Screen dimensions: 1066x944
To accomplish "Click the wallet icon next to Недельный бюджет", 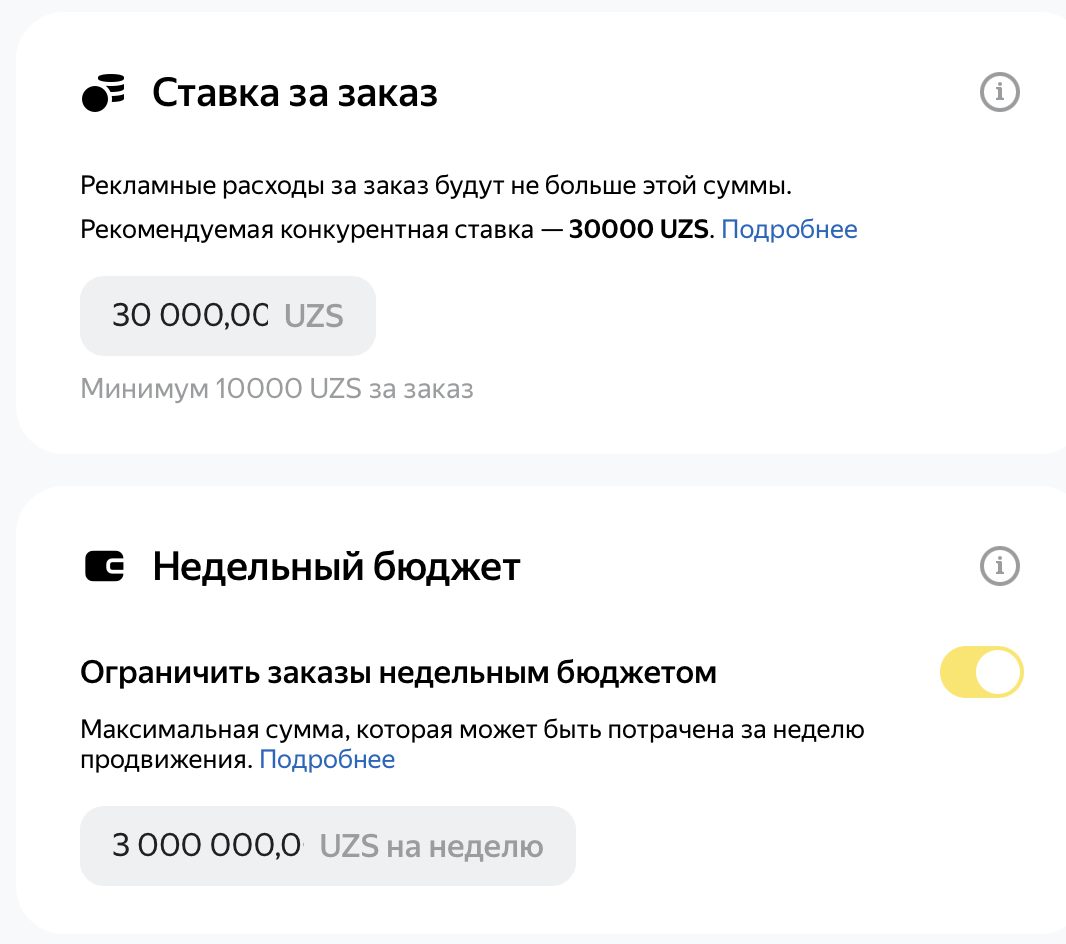I will click(104, 566).
